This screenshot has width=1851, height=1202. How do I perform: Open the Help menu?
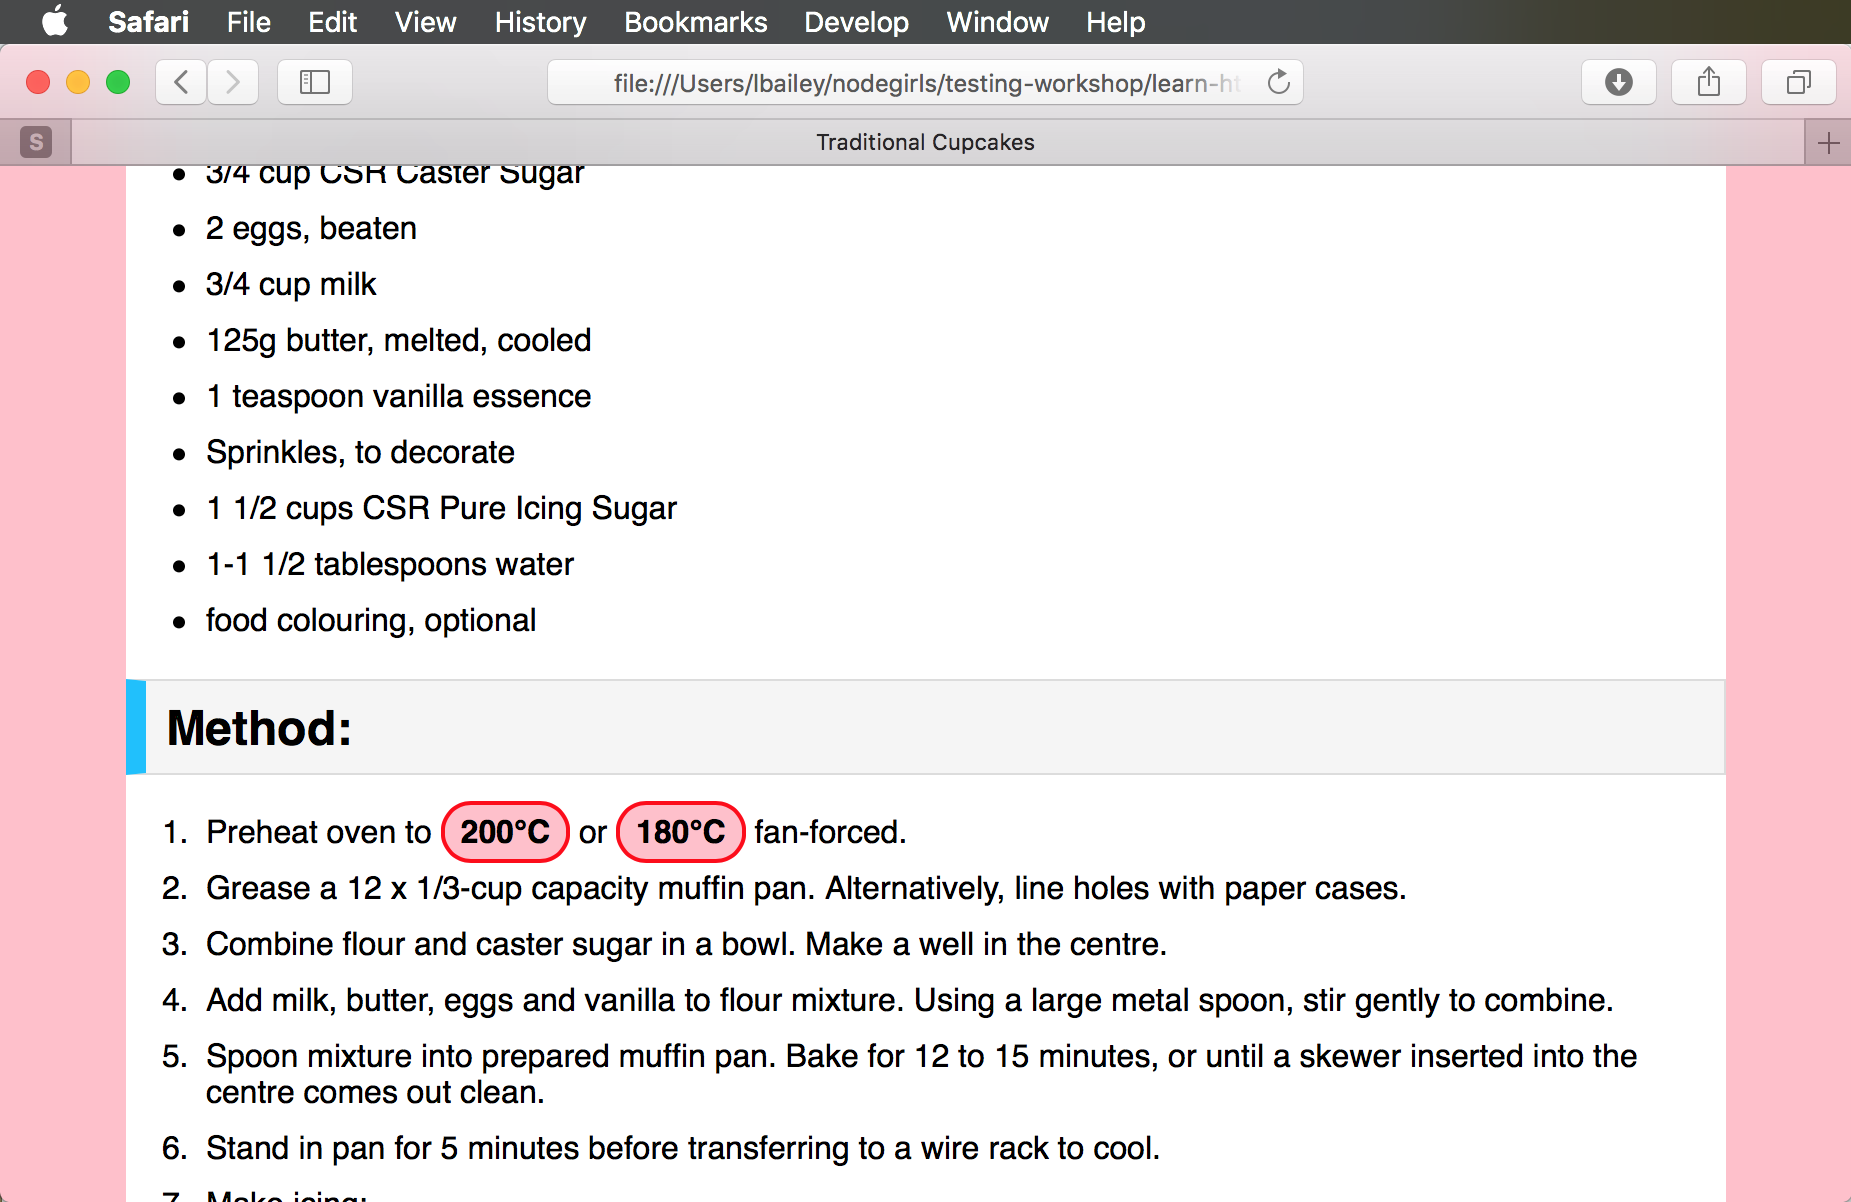pyautogui.click(x=1115, y=21)
